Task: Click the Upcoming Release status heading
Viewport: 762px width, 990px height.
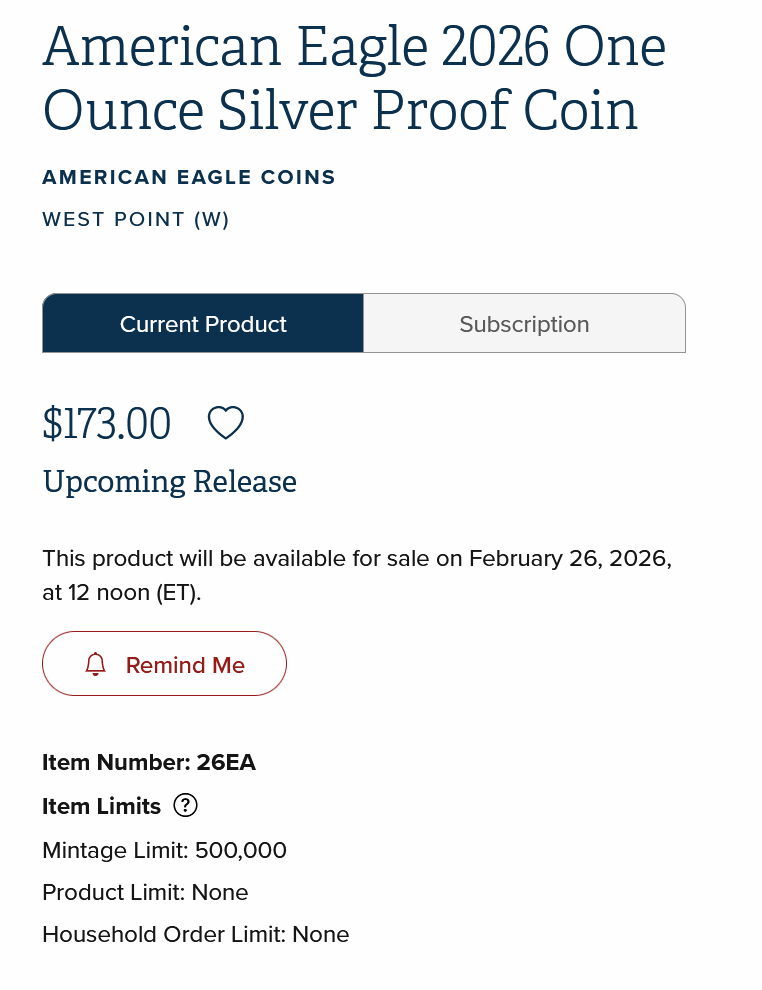Action: click(169, 482)
